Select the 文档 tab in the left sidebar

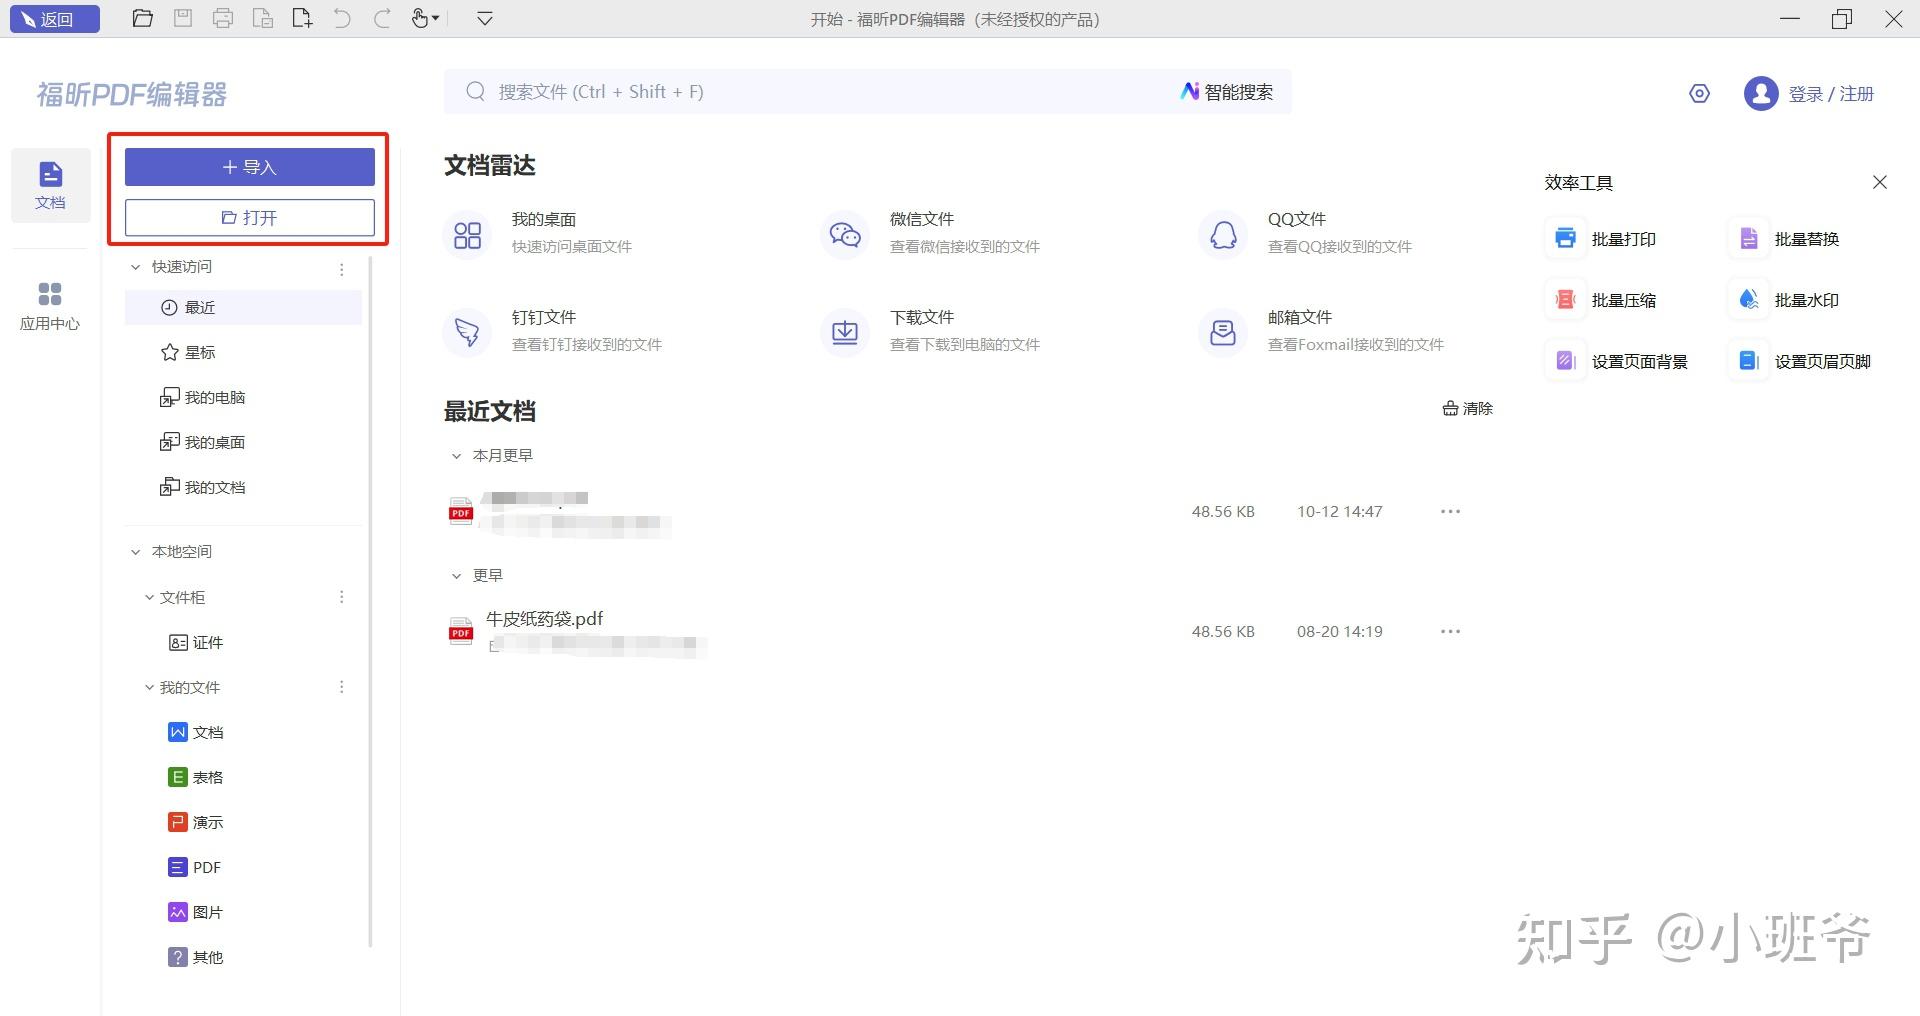pyautogui.click(x=50, y=185)
